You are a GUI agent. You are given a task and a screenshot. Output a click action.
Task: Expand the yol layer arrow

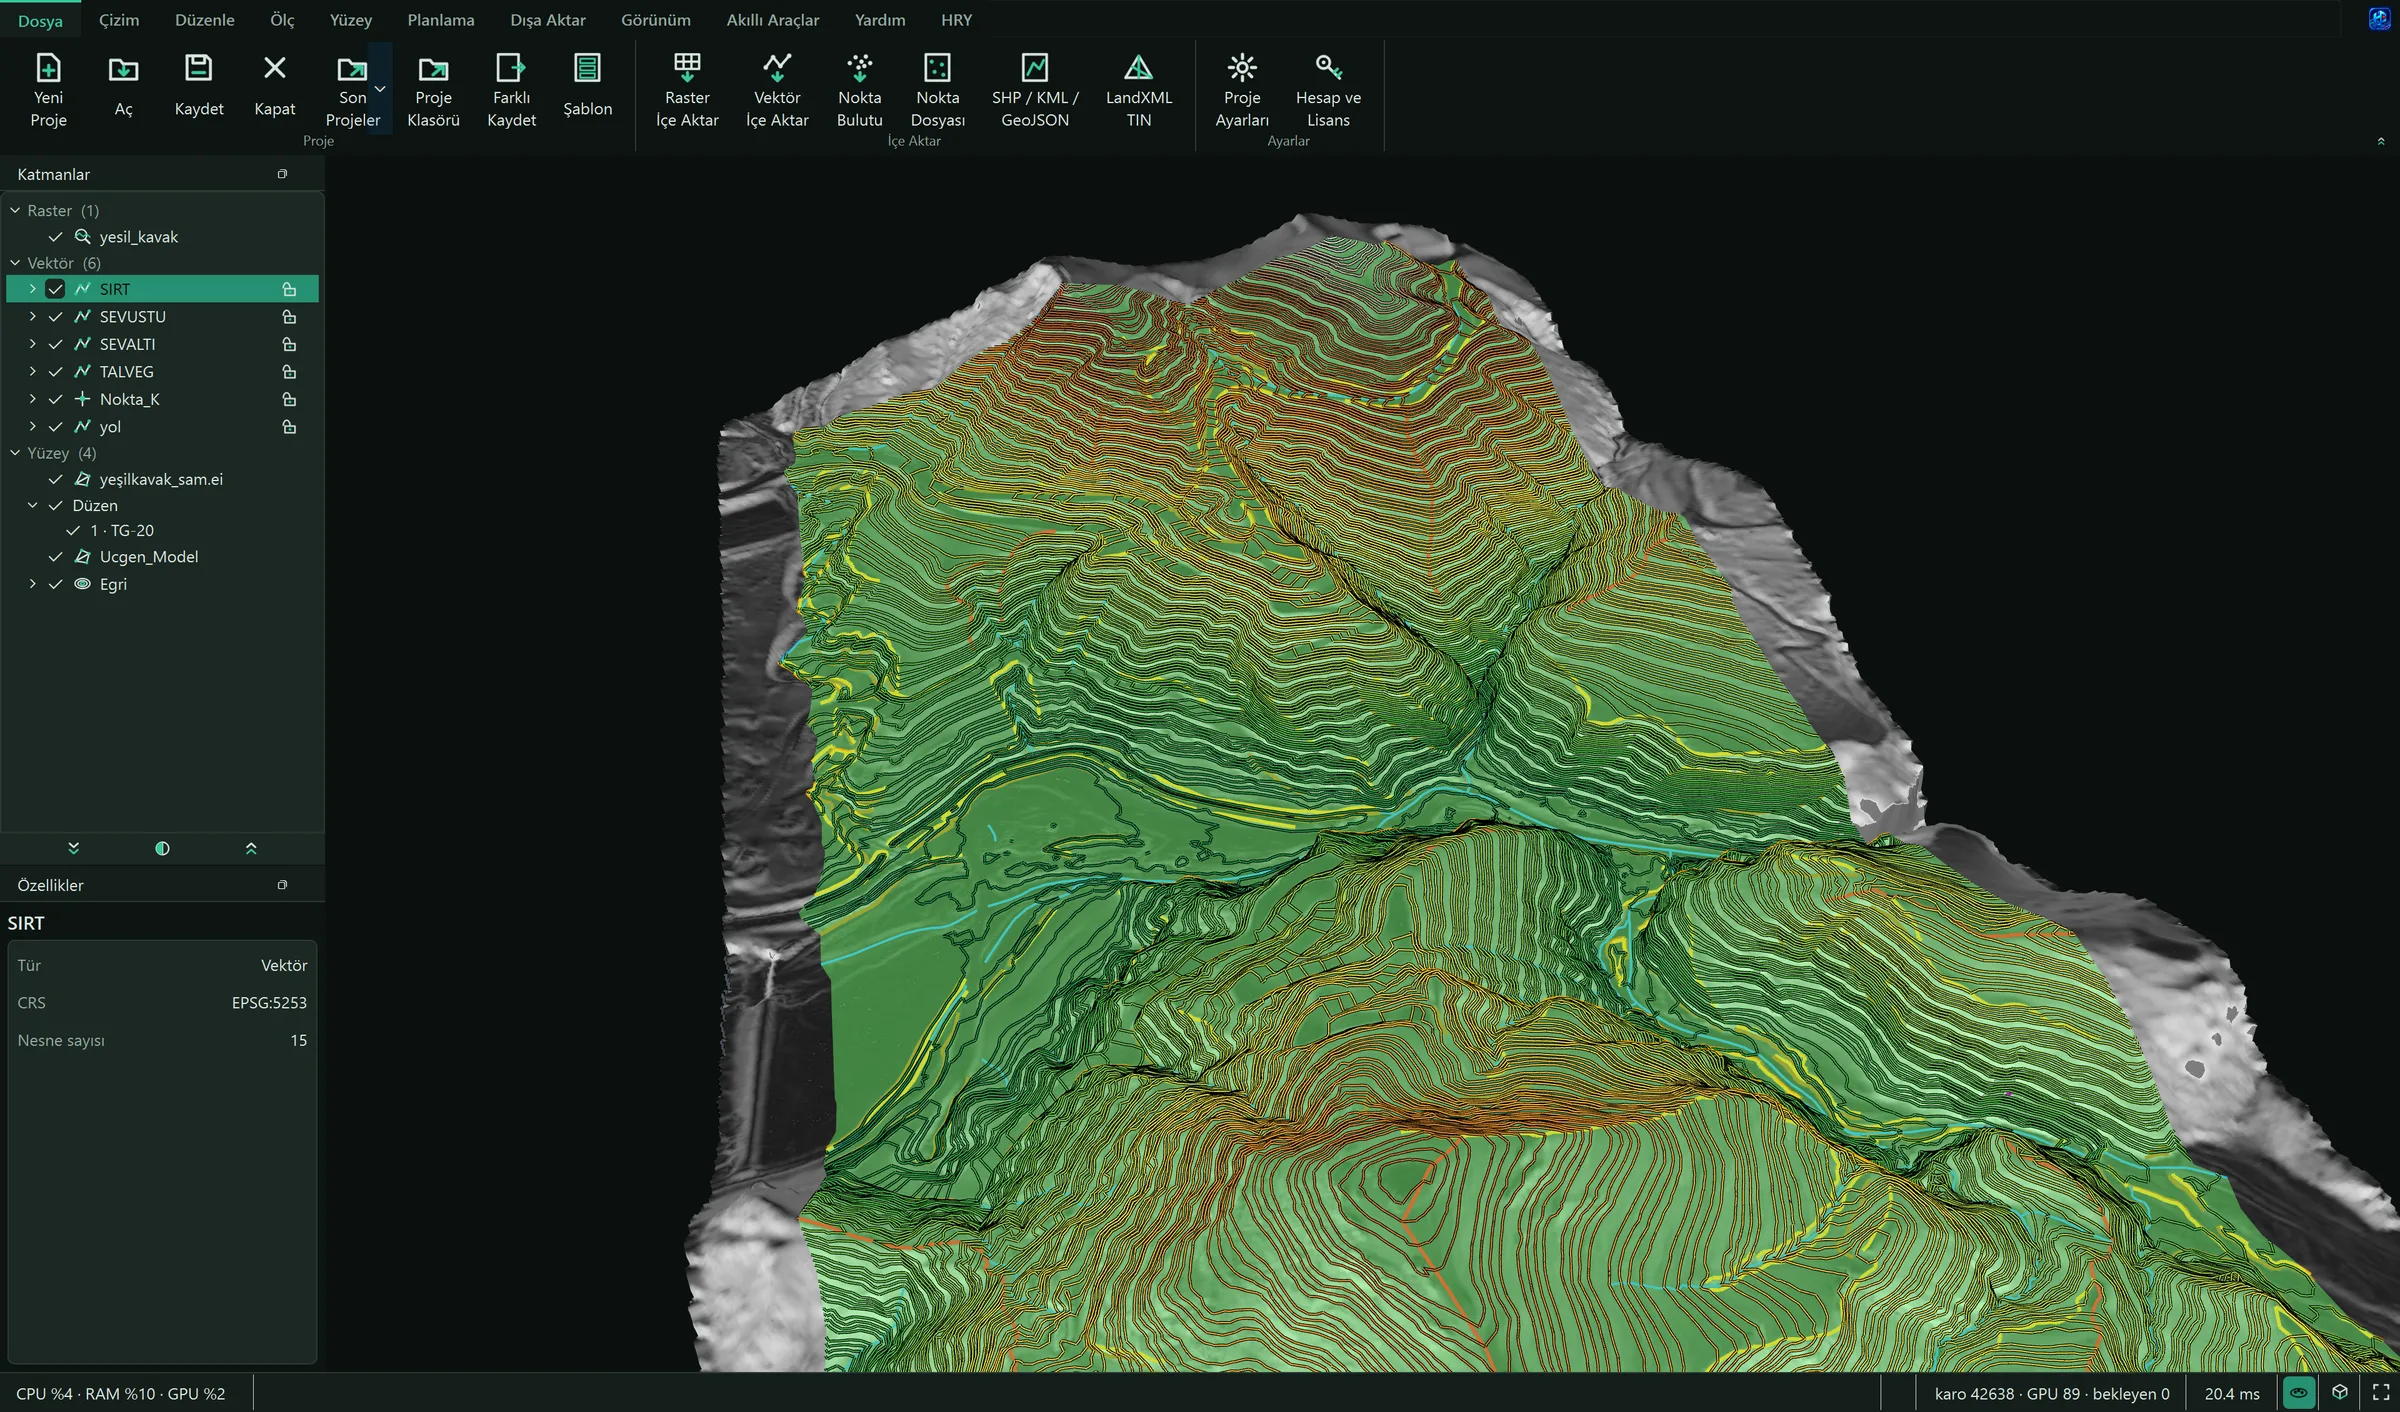[32, 427]
